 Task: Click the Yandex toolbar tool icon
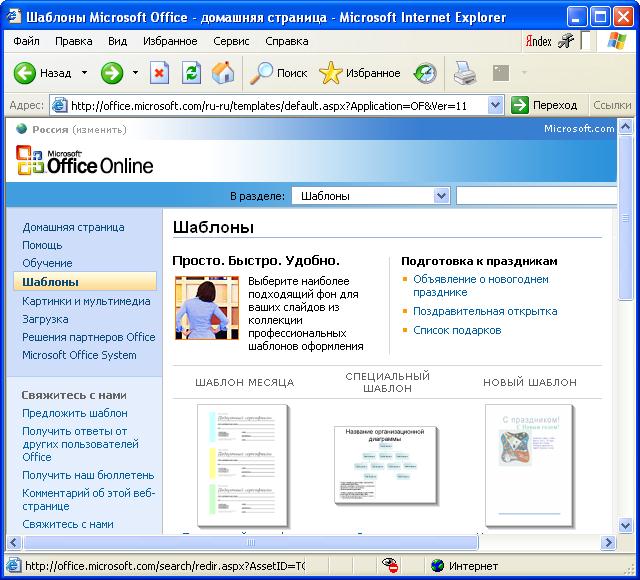566,41
